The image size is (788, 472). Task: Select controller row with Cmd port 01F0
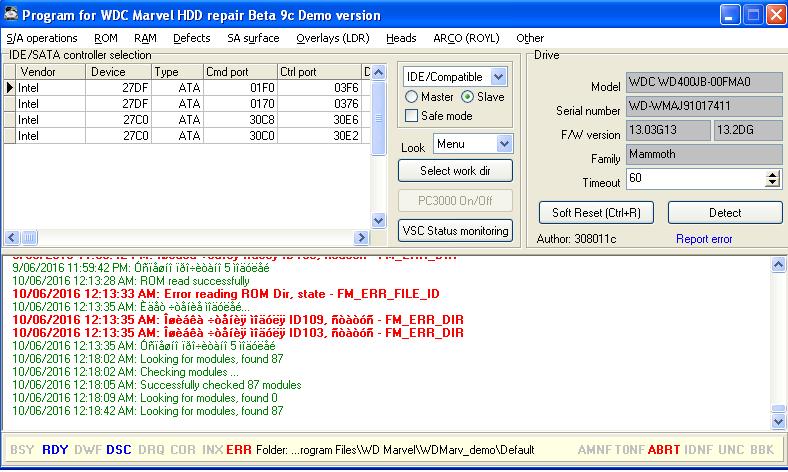point(187,87)
